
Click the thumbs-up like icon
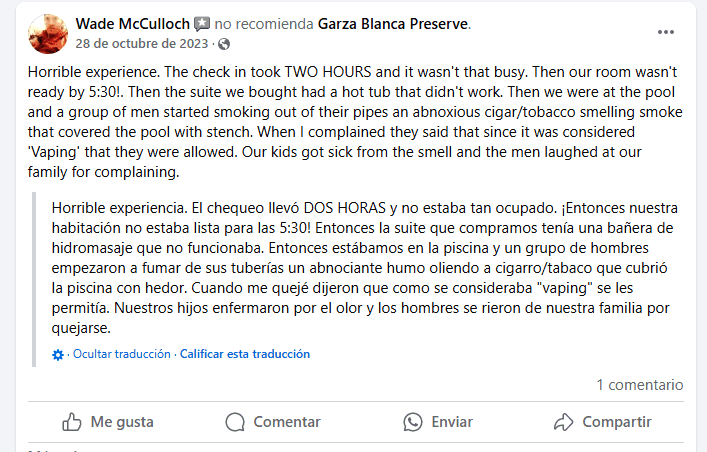[x=71, y=422]
